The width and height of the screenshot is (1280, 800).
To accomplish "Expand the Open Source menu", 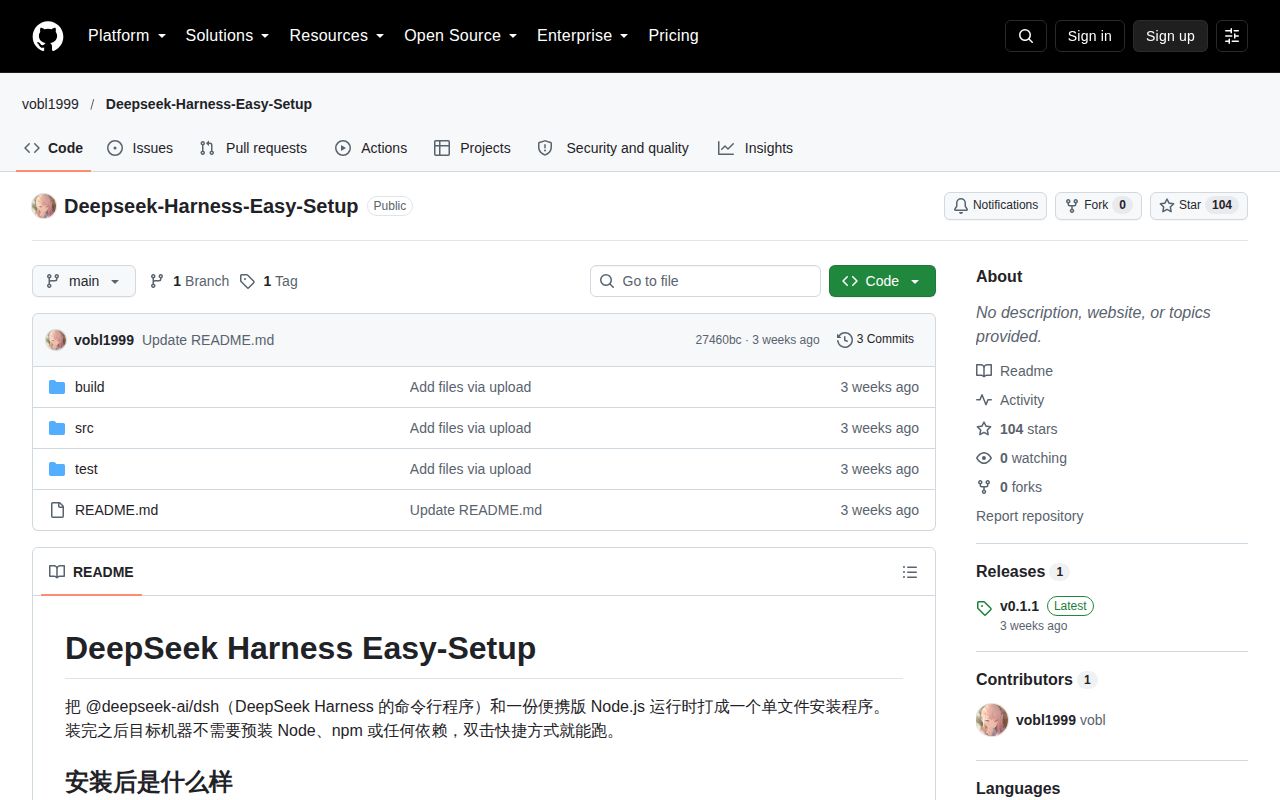I will (461, 36).
